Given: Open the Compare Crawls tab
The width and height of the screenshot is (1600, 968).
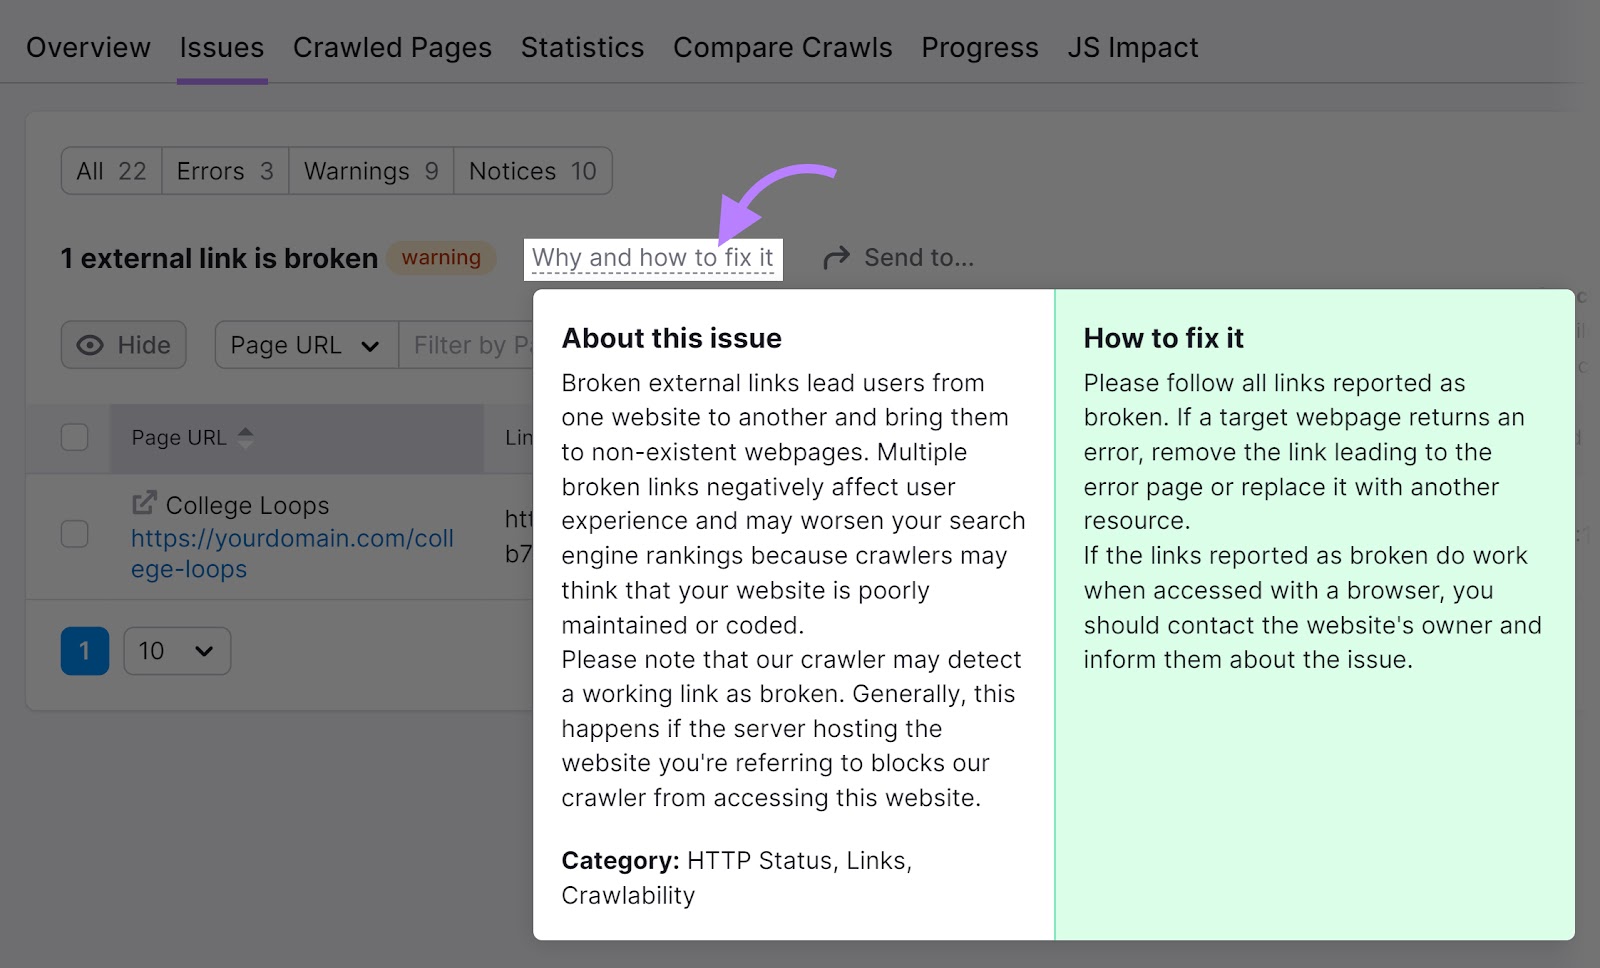Looking at the screenshot, I should [782, 46].
